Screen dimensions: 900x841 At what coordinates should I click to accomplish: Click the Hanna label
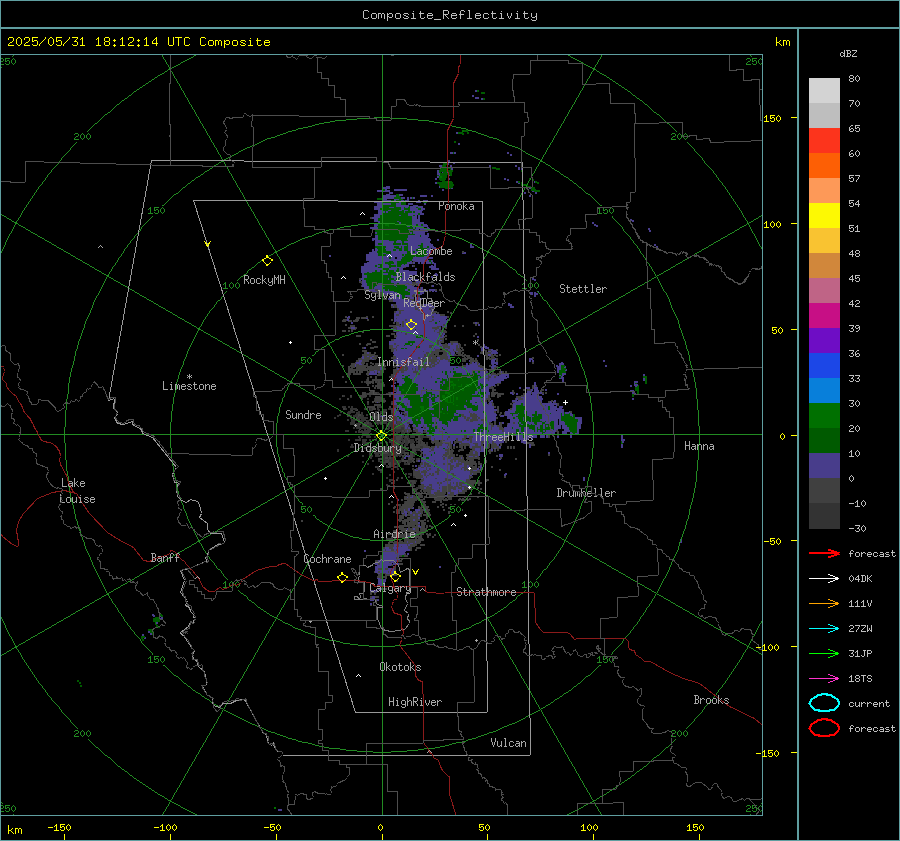tap(699, 446)
